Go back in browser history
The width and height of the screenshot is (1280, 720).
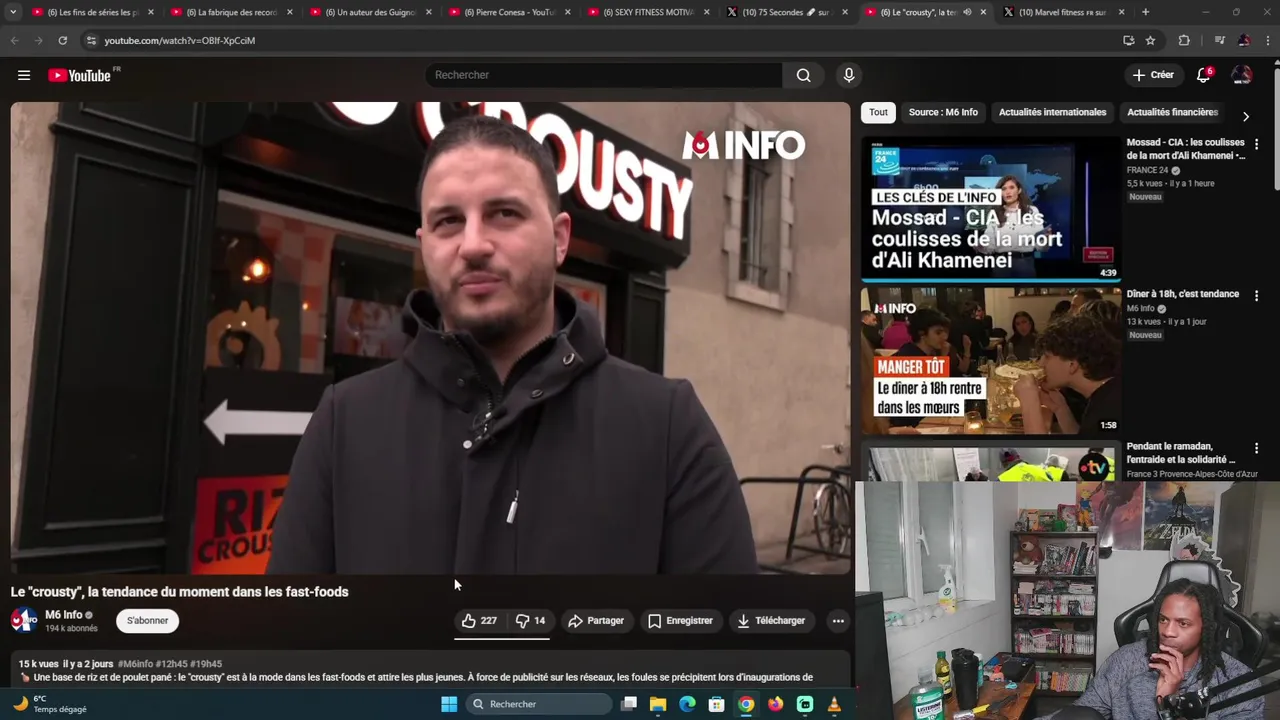pyautogui.click(x=14, y=40)
